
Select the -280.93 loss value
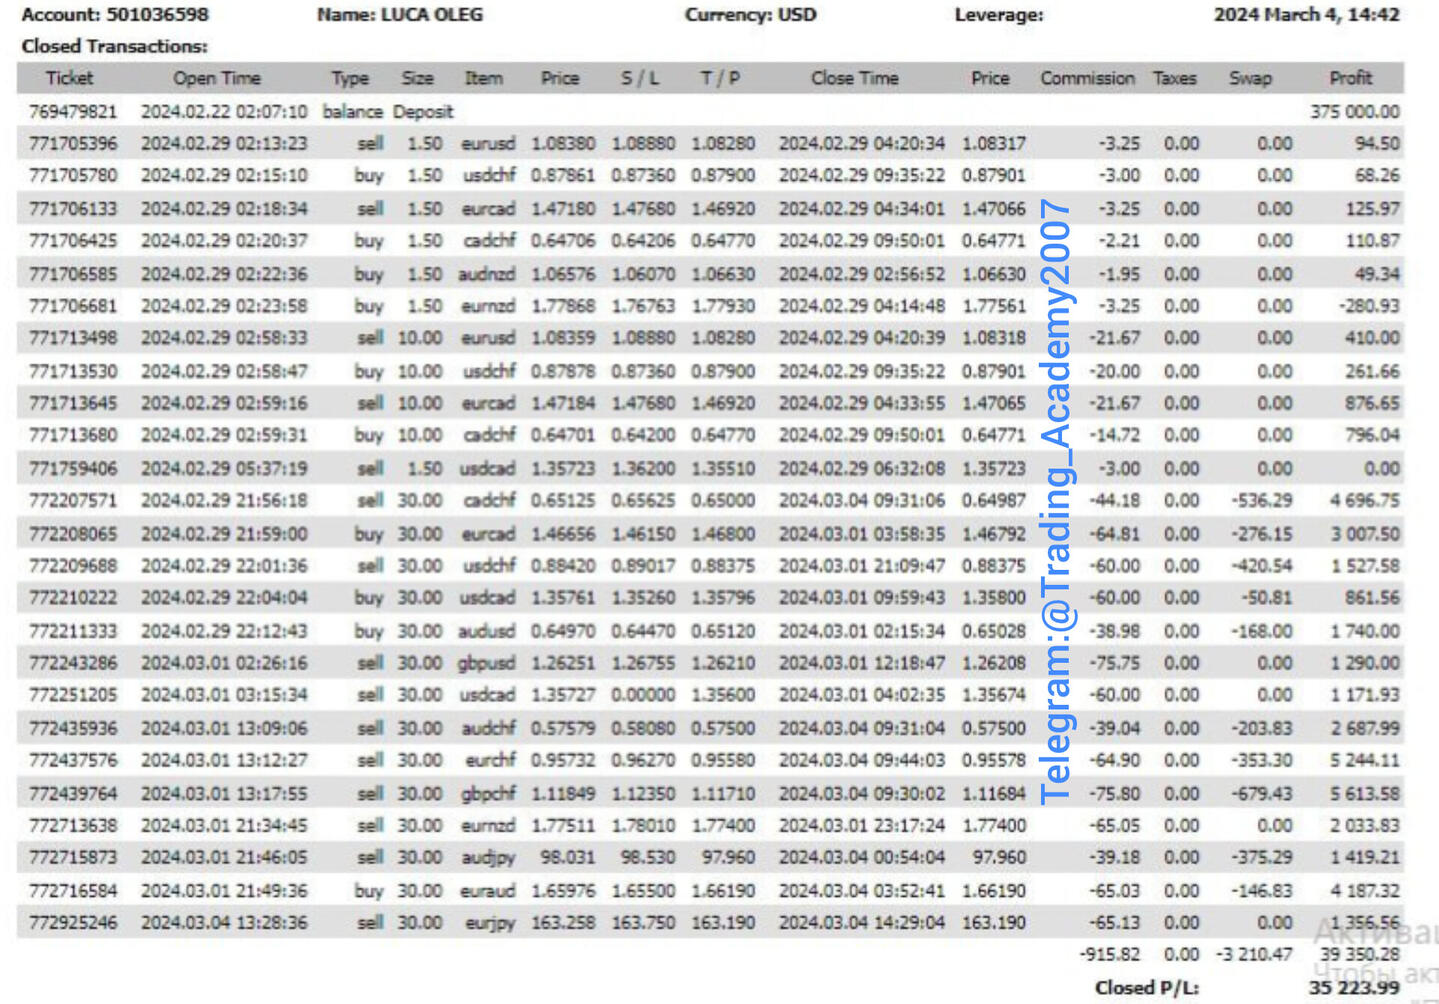pyautogui.click(x=1369, y=306)
